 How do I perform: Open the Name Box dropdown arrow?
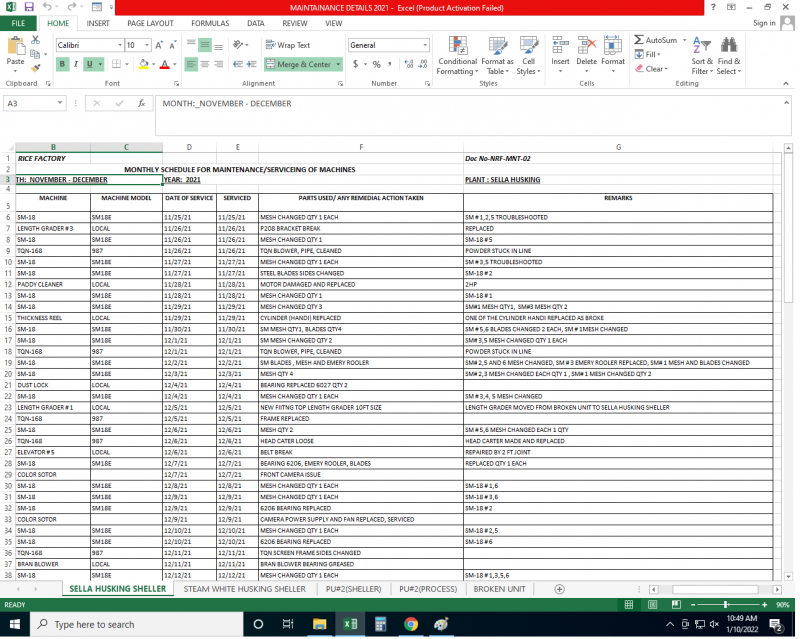tap(60, 103)
